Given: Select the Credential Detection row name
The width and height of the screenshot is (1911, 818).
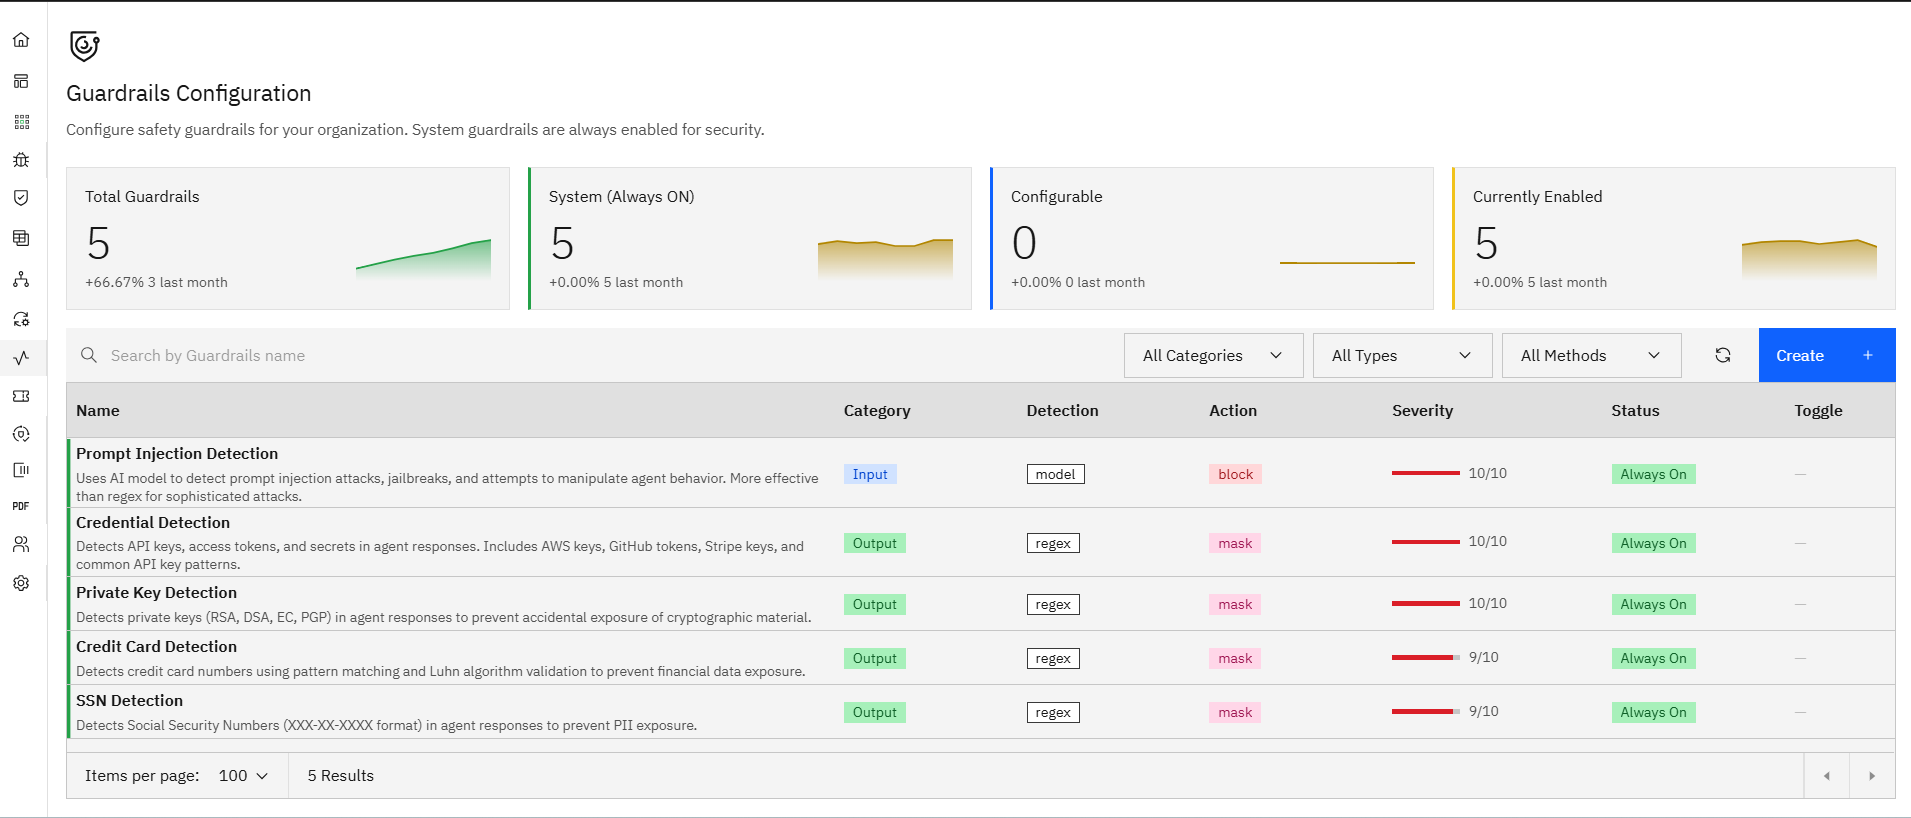Looking at the screenshot, I should click(153, 522).
